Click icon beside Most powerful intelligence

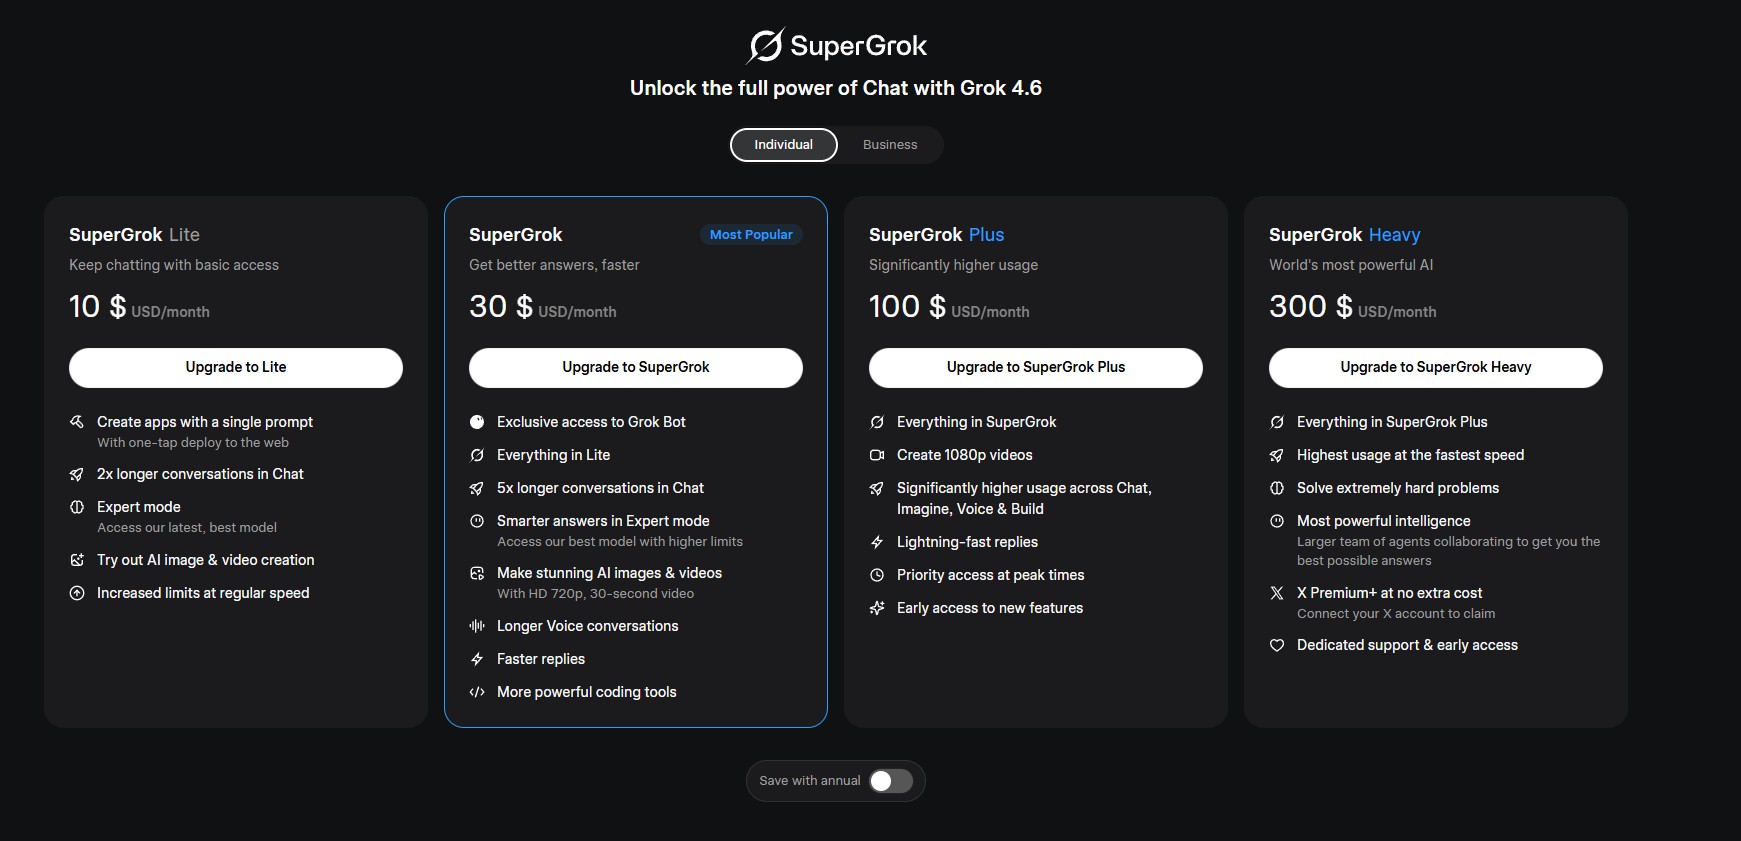(x=1277, y=521)
